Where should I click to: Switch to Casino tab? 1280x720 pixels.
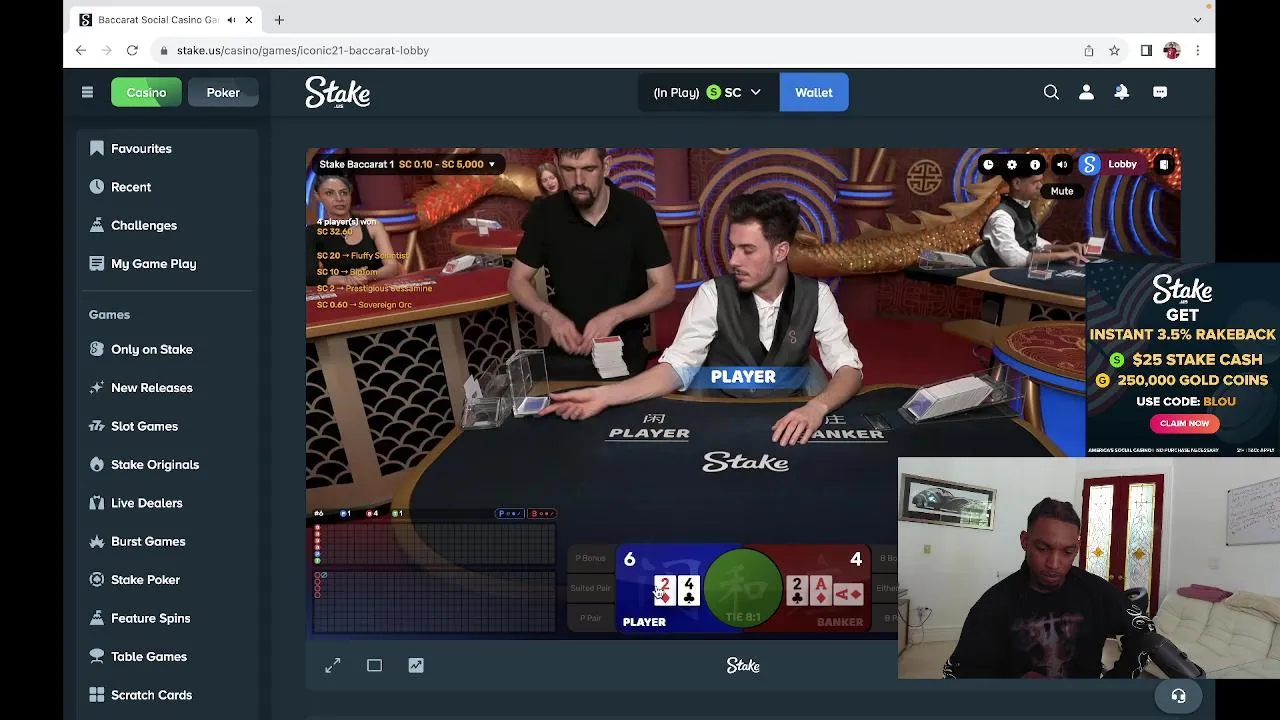(146, 92)
